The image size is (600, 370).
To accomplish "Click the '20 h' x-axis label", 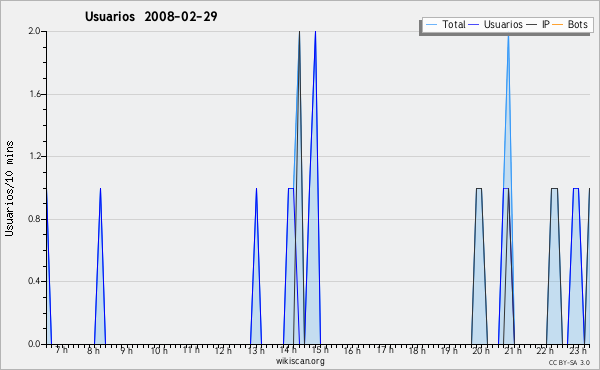I will coord(481,350).
